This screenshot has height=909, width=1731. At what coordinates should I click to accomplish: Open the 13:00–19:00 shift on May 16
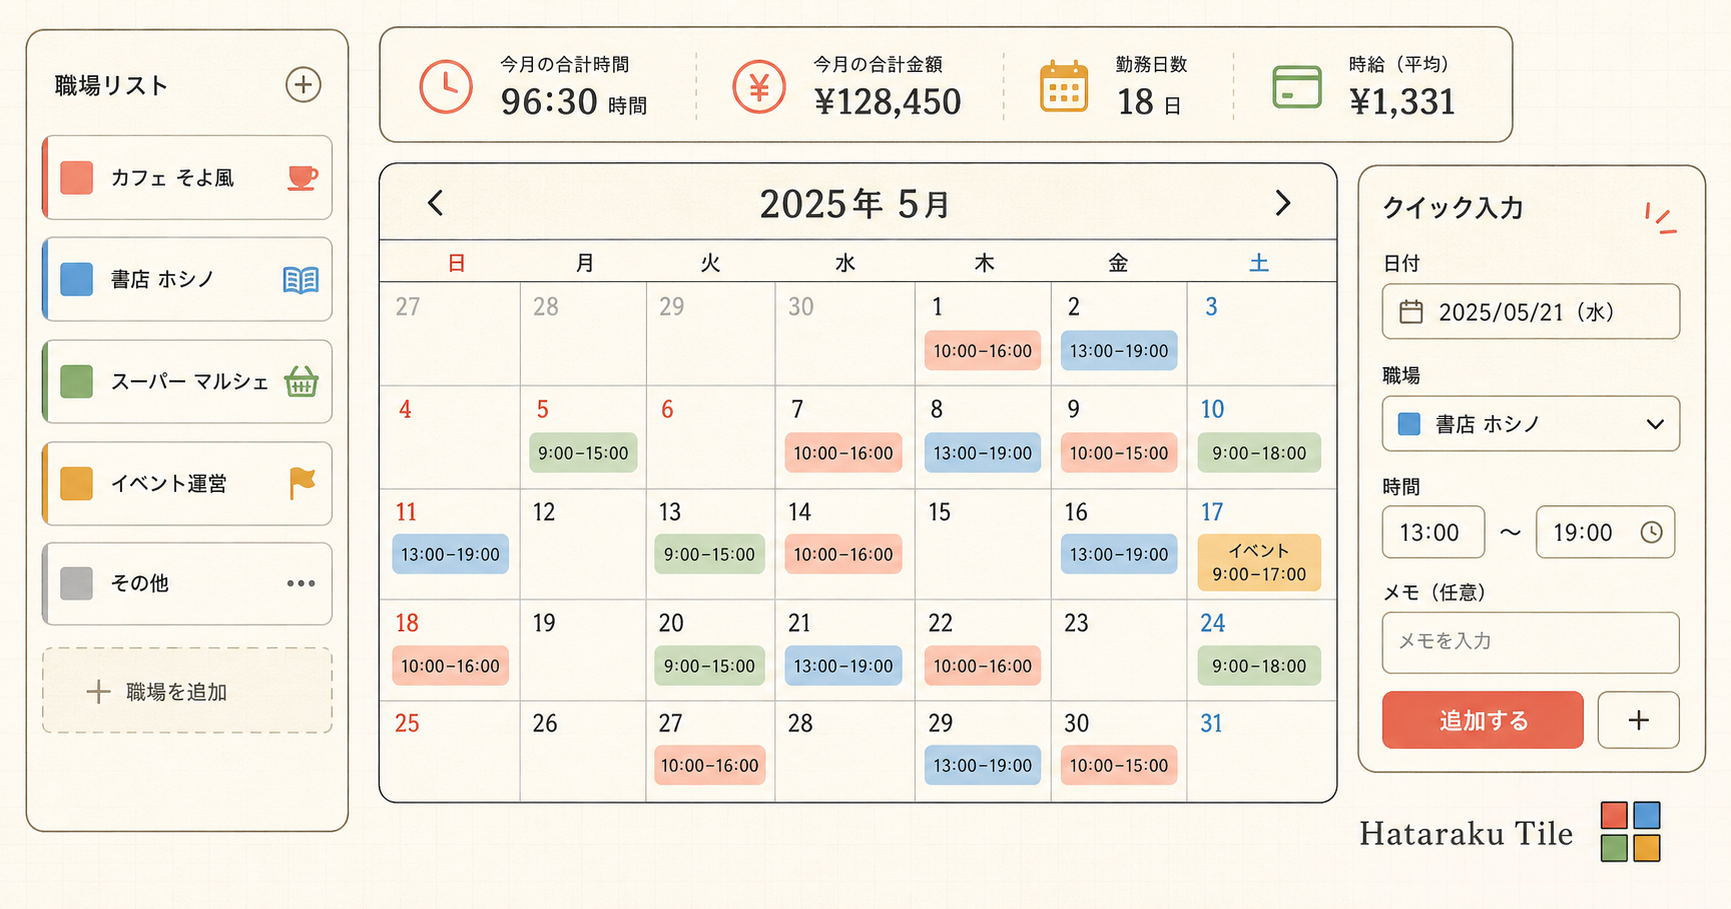click(x=1119, y=554)
